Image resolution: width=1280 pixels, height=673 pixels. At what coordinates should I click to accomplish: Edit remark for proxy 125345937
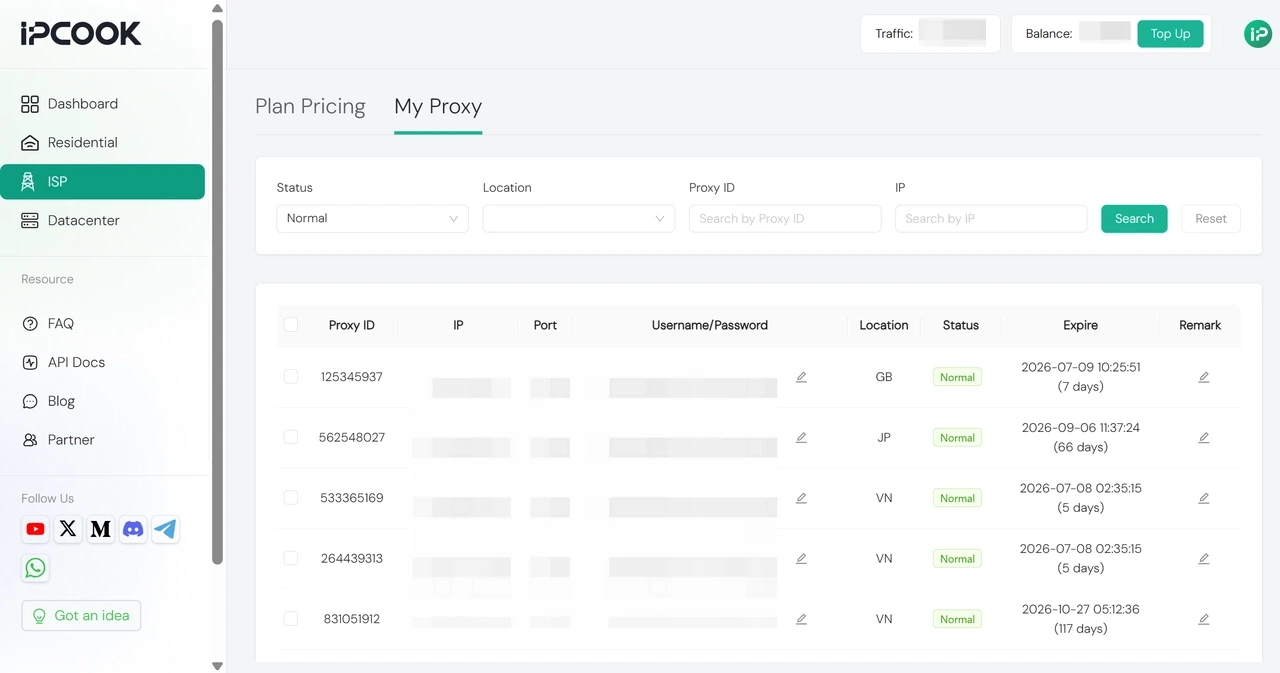coord(1204,377)
